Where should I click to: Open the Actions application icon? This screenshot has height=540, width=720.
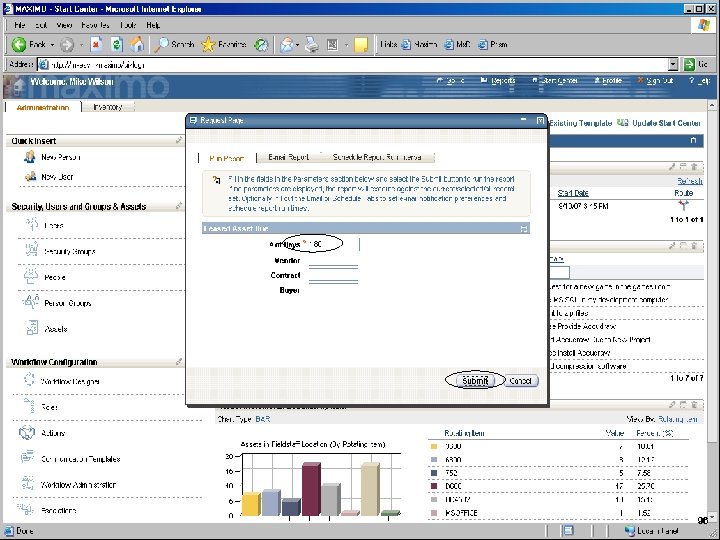pyautogui.click(x=27, y=433)
